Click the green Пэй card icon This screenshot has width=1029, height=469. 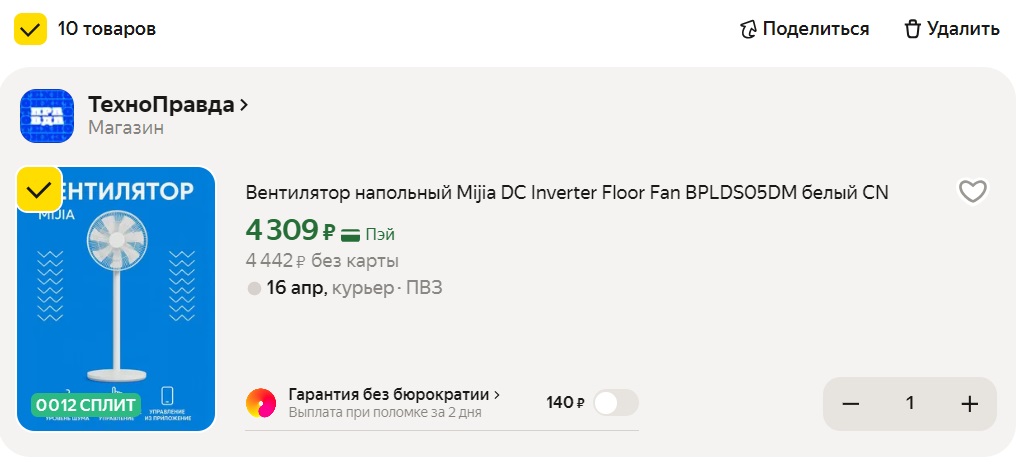point(350,235)
